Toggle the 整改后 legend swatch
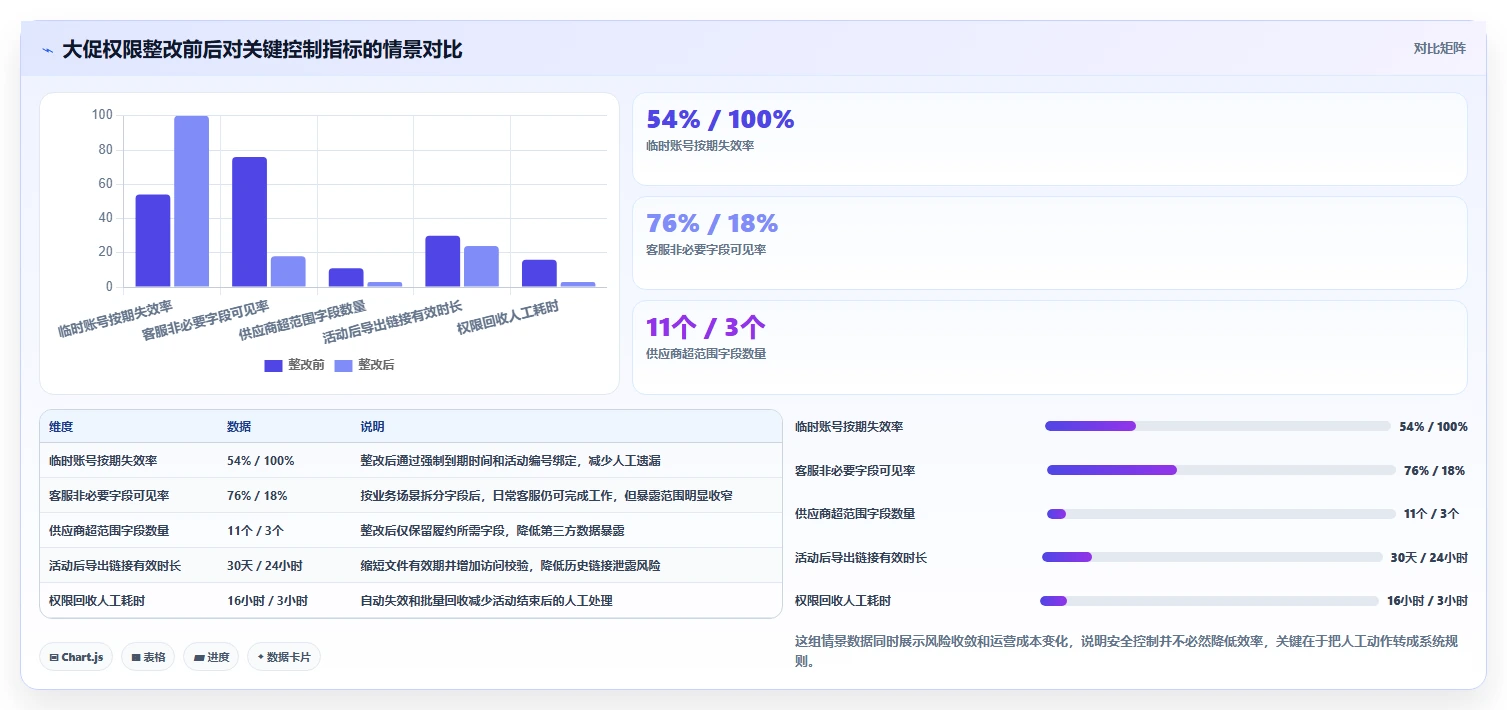This screenshot has width=1507, height=710. (343, 366)
